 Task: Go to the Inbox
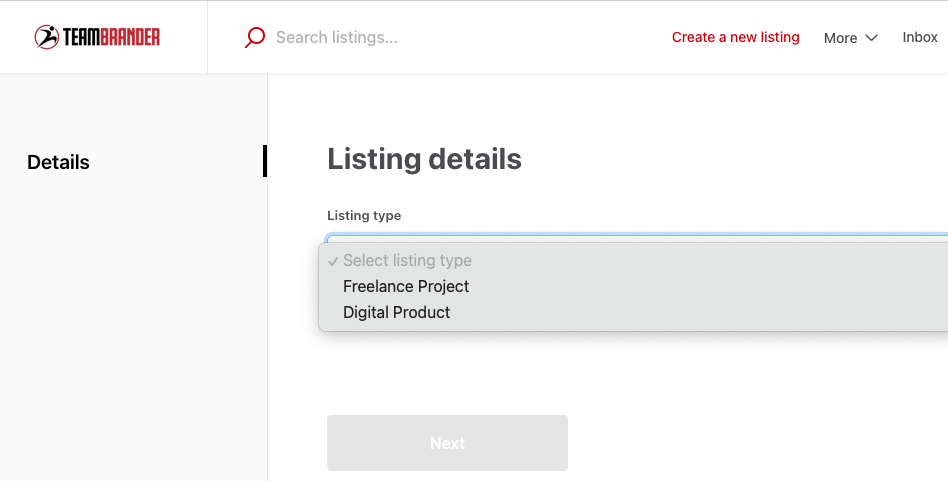(x=919, y=37)
